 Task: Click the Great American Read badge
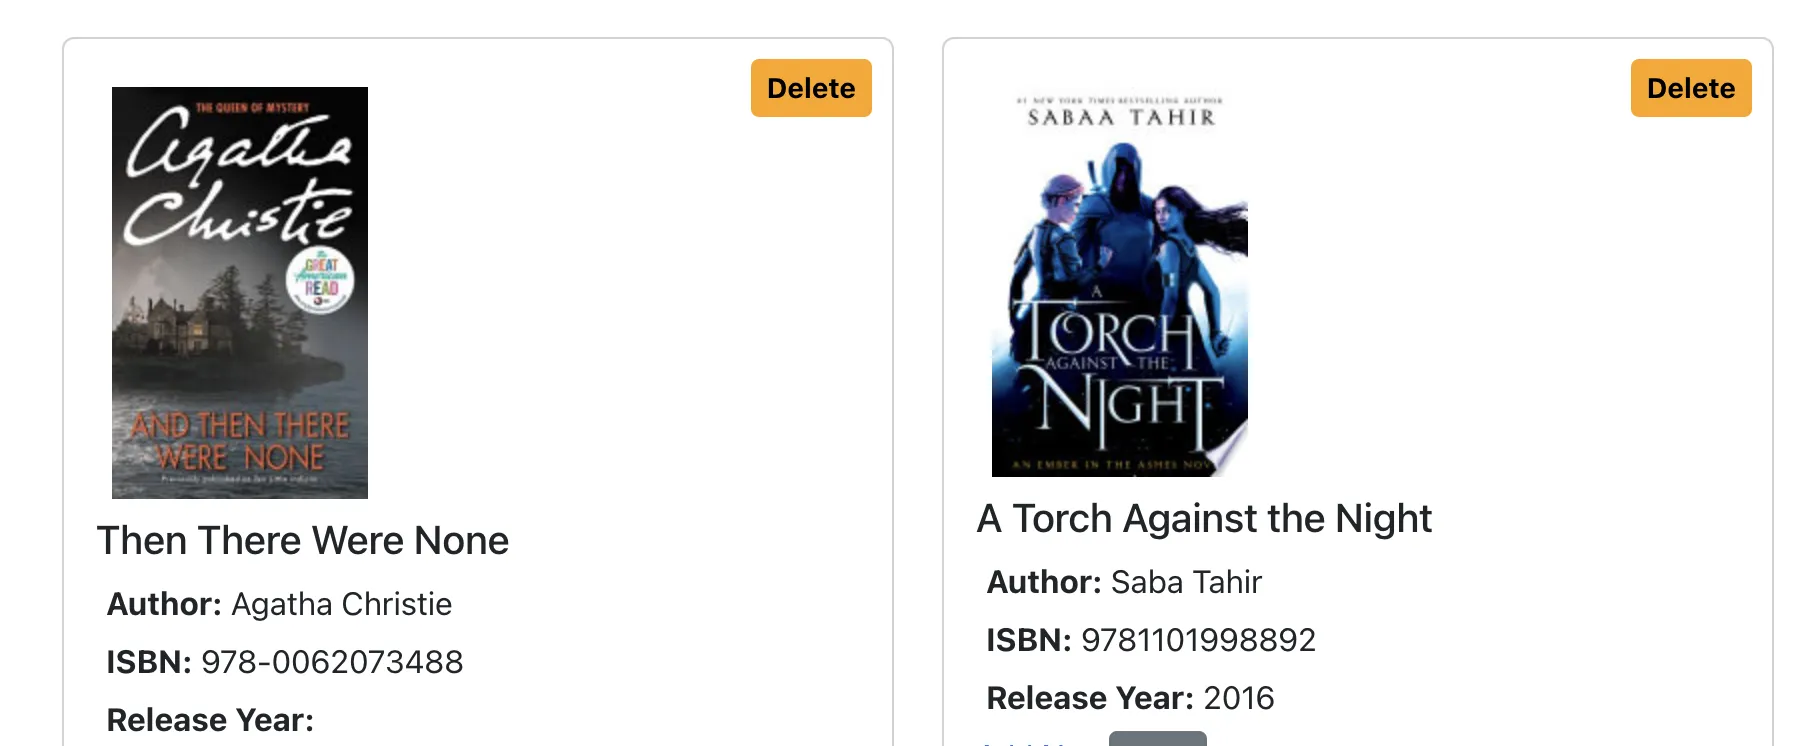[x=320, y=280]
